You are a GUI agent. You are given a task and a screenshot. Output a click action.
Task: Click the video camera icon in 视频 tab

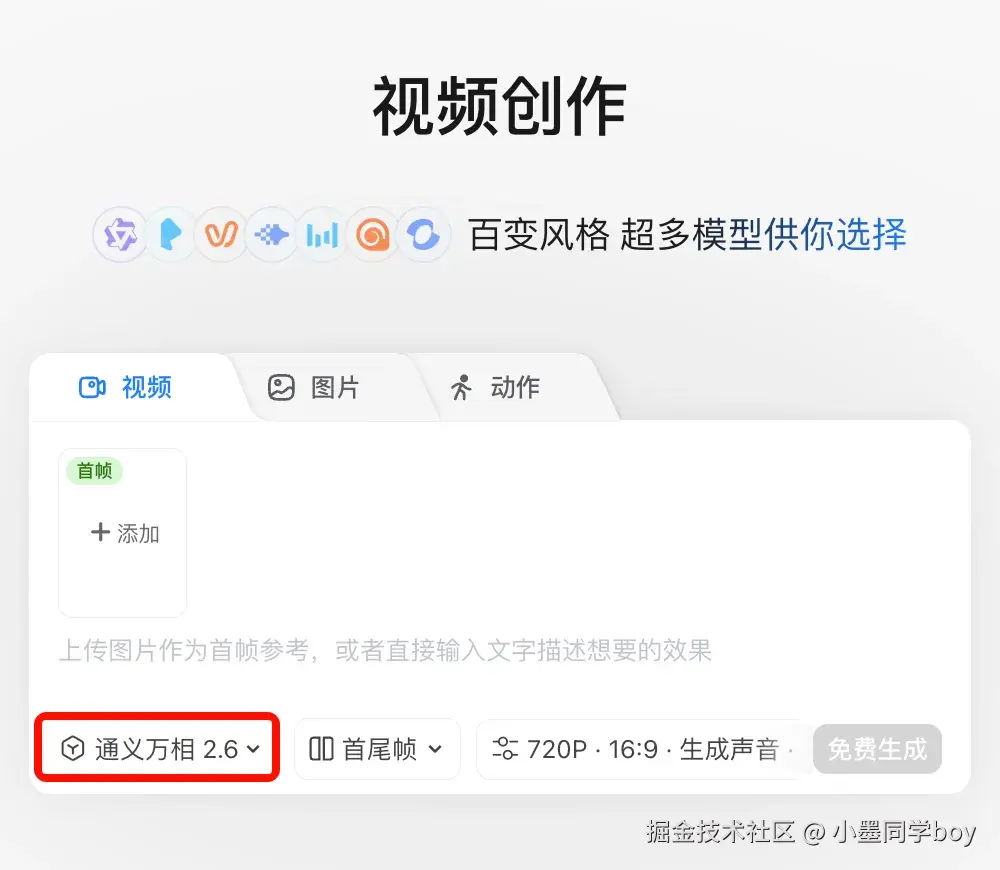pyautogui.click(x=92, y=387)
